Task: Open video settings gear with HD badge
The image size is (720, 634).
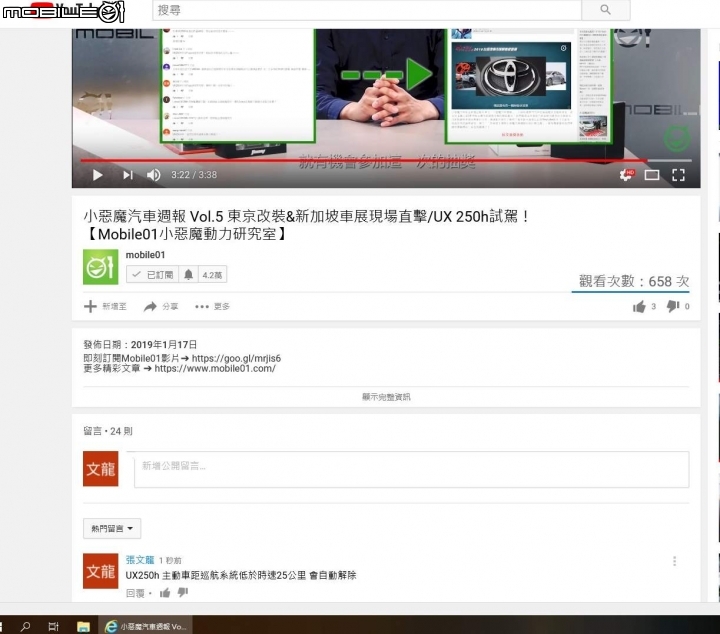Action: (626, 174)
